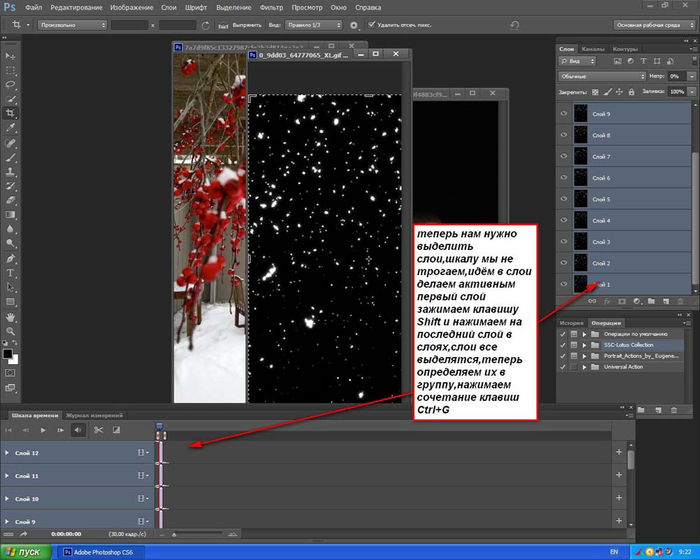Open the Основная рабочая среда workspace dropdown
The width and height of the screenshot is (700, 560).
[x=654, y=25]
